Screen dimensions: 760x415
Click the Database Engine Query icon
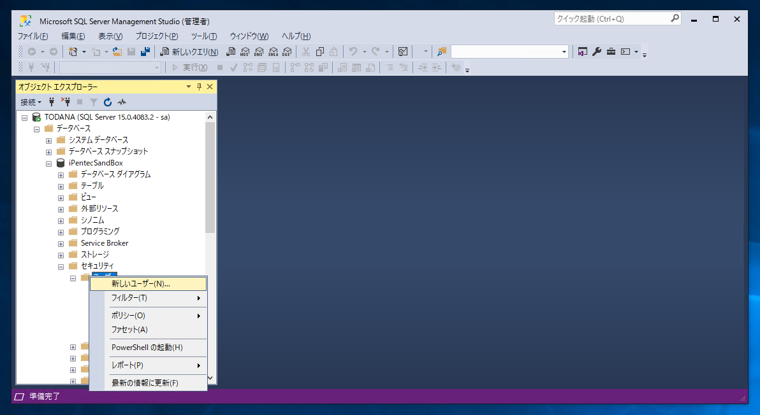tap(231, 51)
